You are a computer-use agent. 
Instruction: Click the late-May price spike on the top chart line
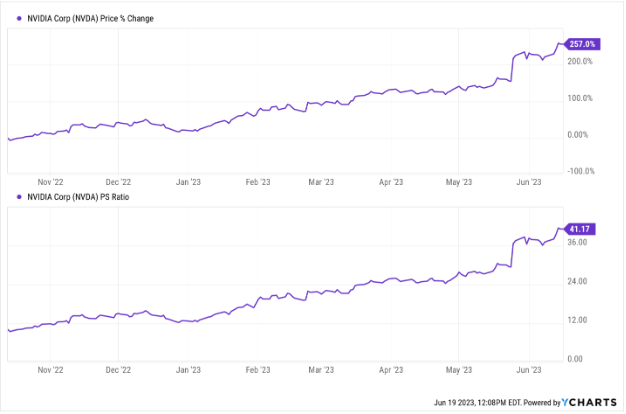512,62
